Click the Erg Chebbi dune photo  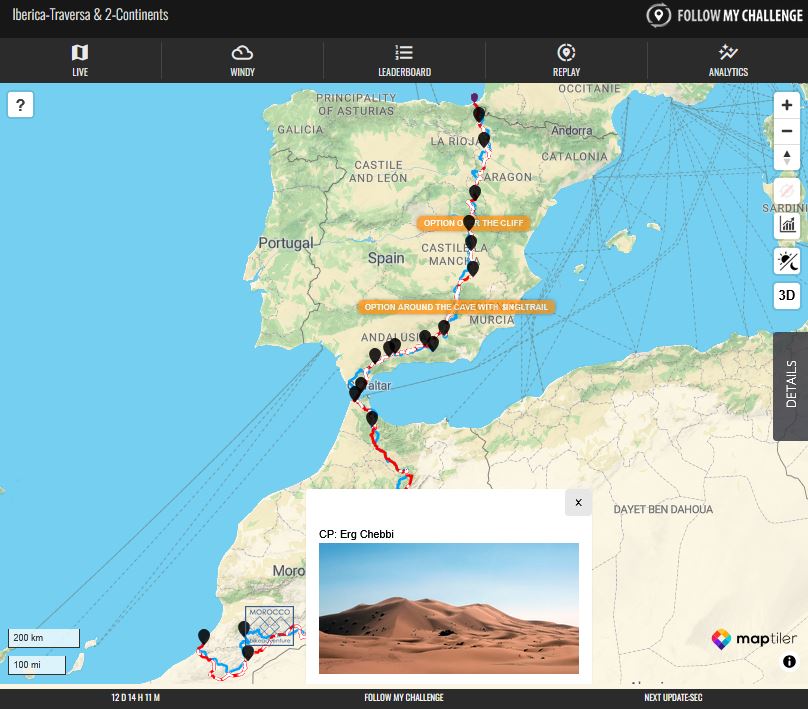(449, 608)
